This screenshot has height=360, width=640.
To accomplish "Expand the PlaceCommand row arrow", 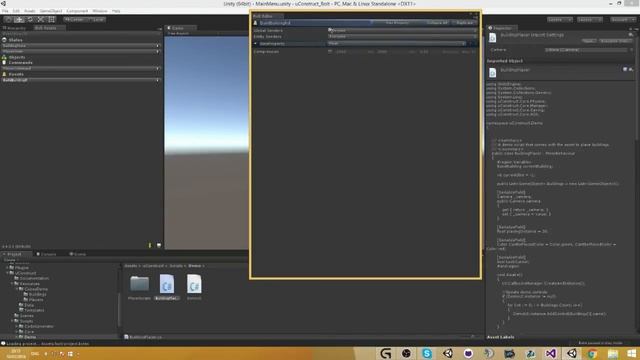I will tap(158, 68).
